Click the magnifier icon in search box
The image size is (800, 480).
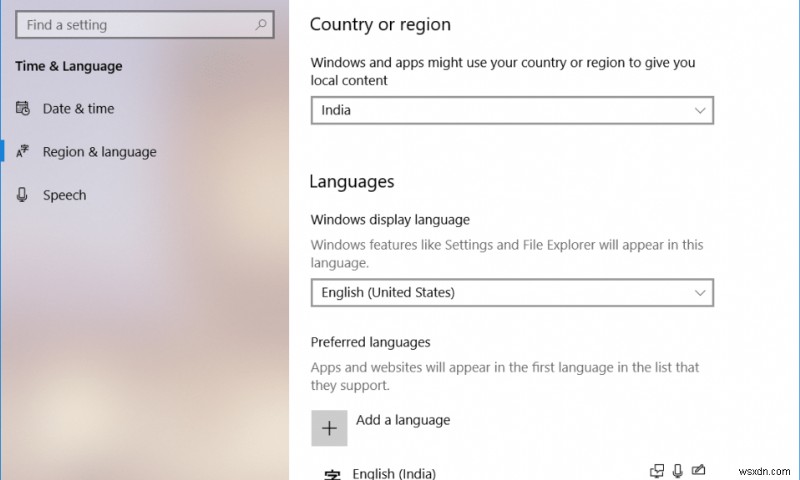(x=261, y=24)
